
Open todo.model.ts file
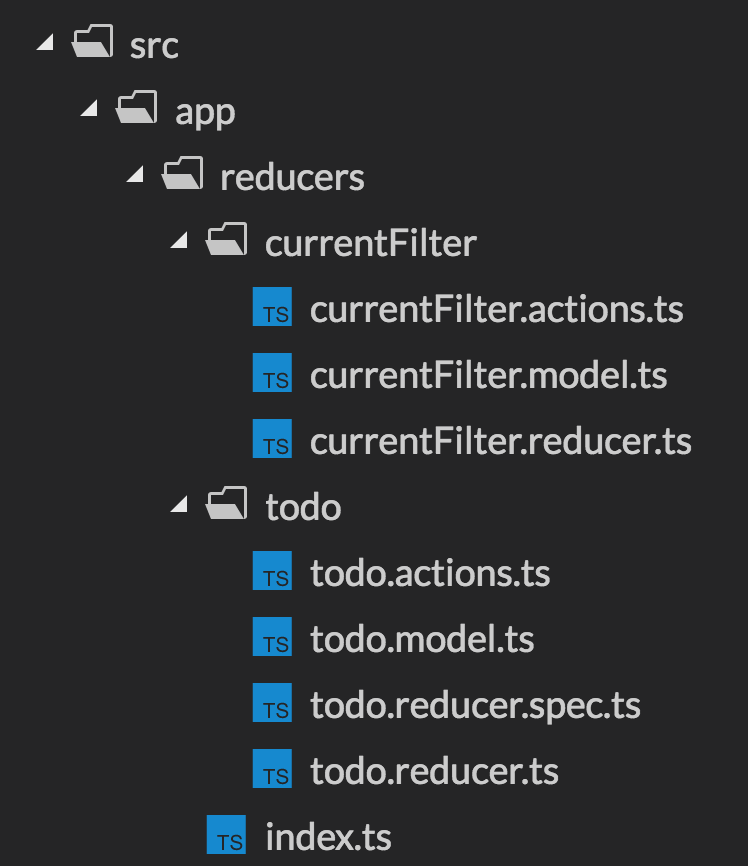[x=423, y=639]
